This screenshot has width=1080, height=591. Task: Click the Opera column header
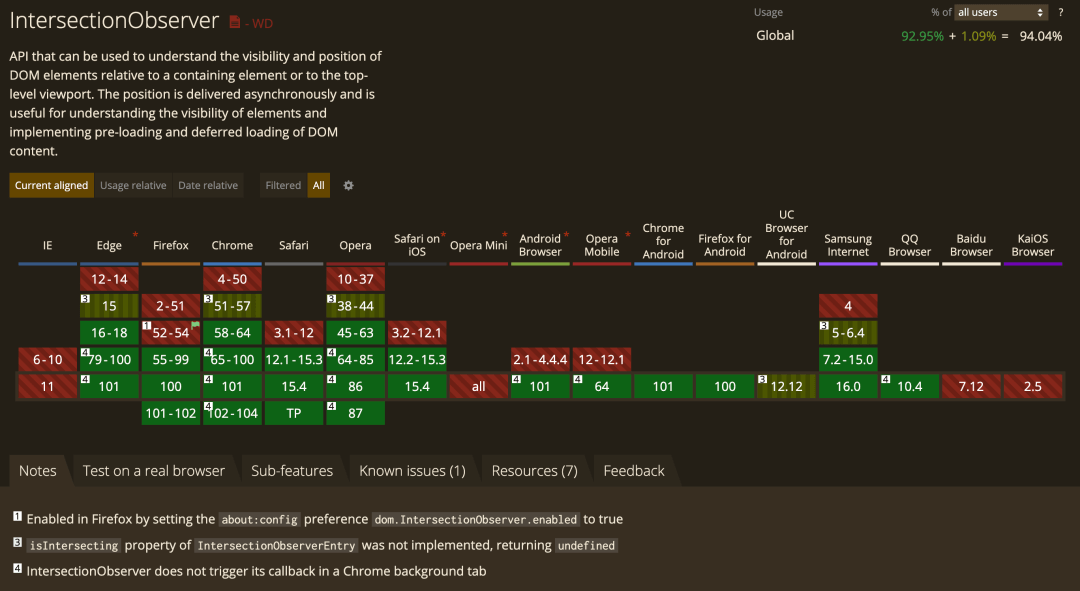[355, 245]
